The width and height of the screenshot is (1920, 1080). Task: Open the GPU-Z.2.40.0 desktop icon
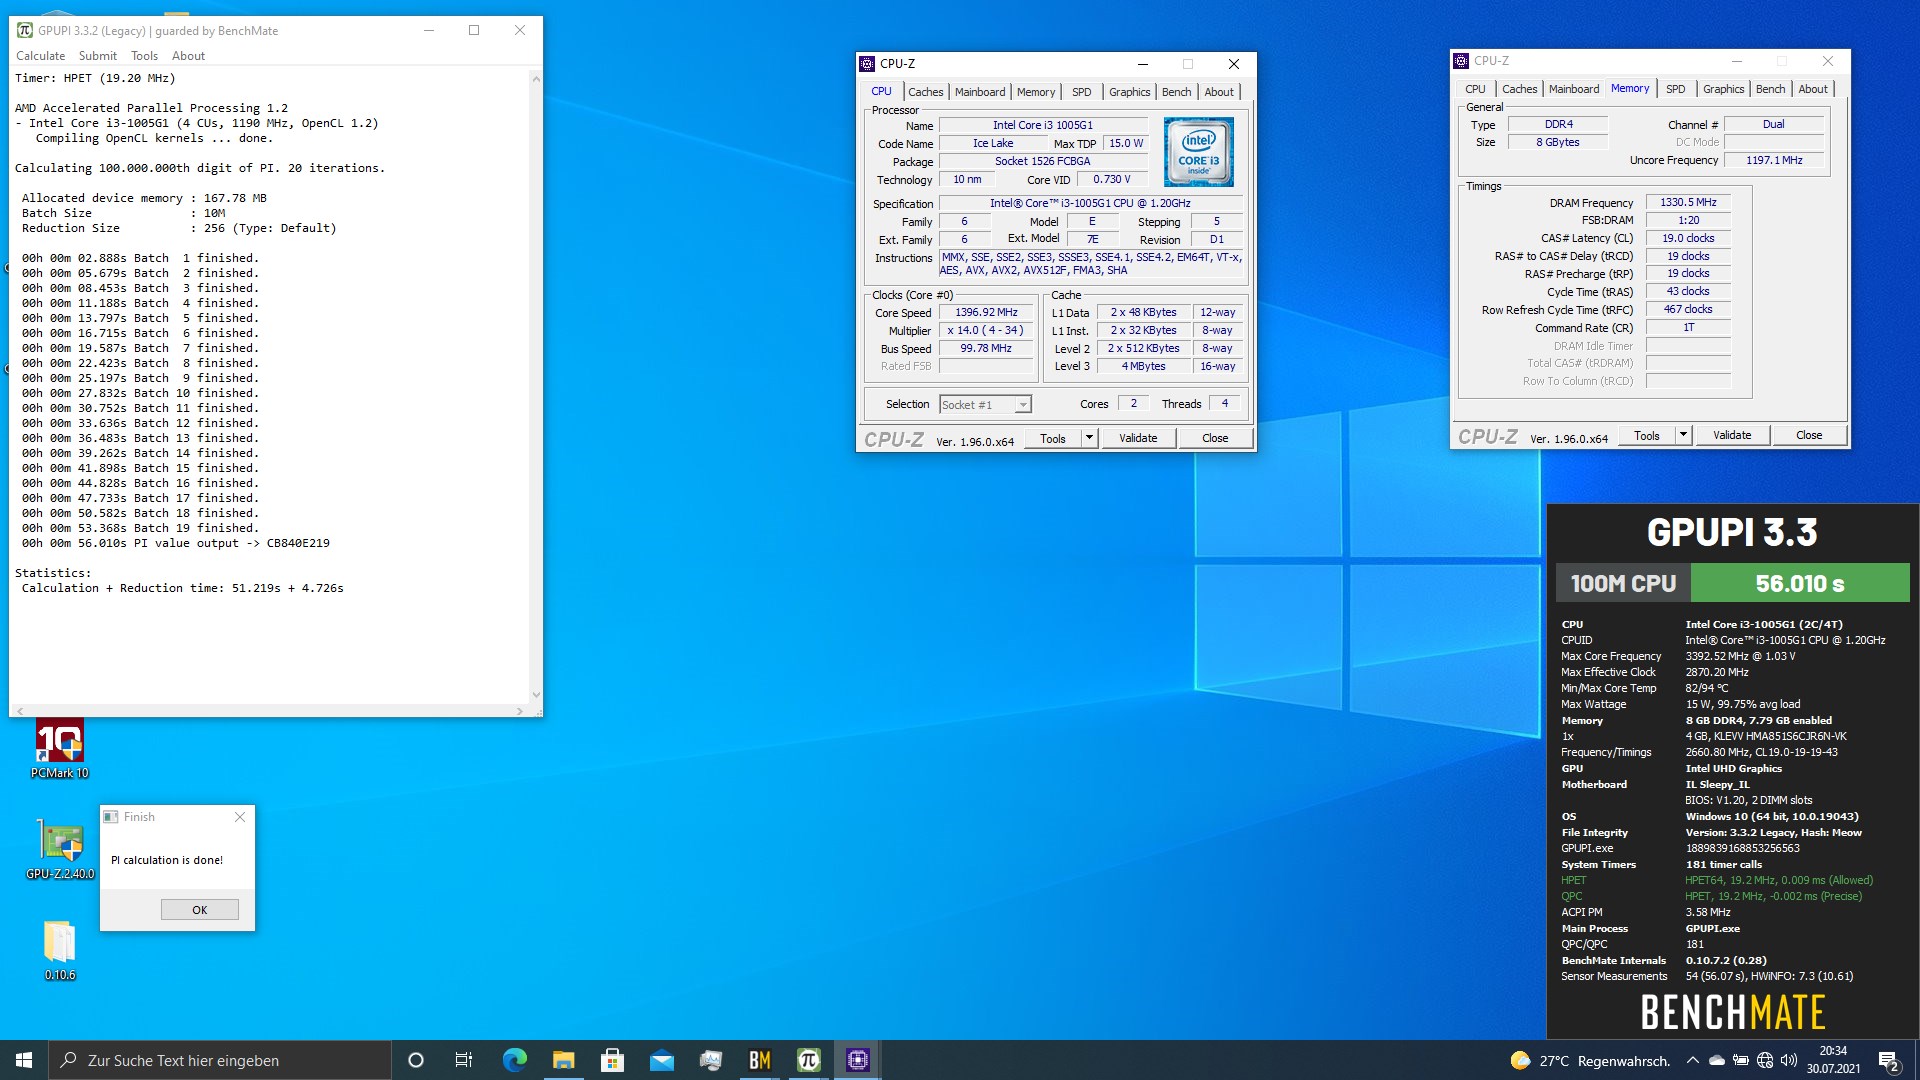tap(60, 850)
